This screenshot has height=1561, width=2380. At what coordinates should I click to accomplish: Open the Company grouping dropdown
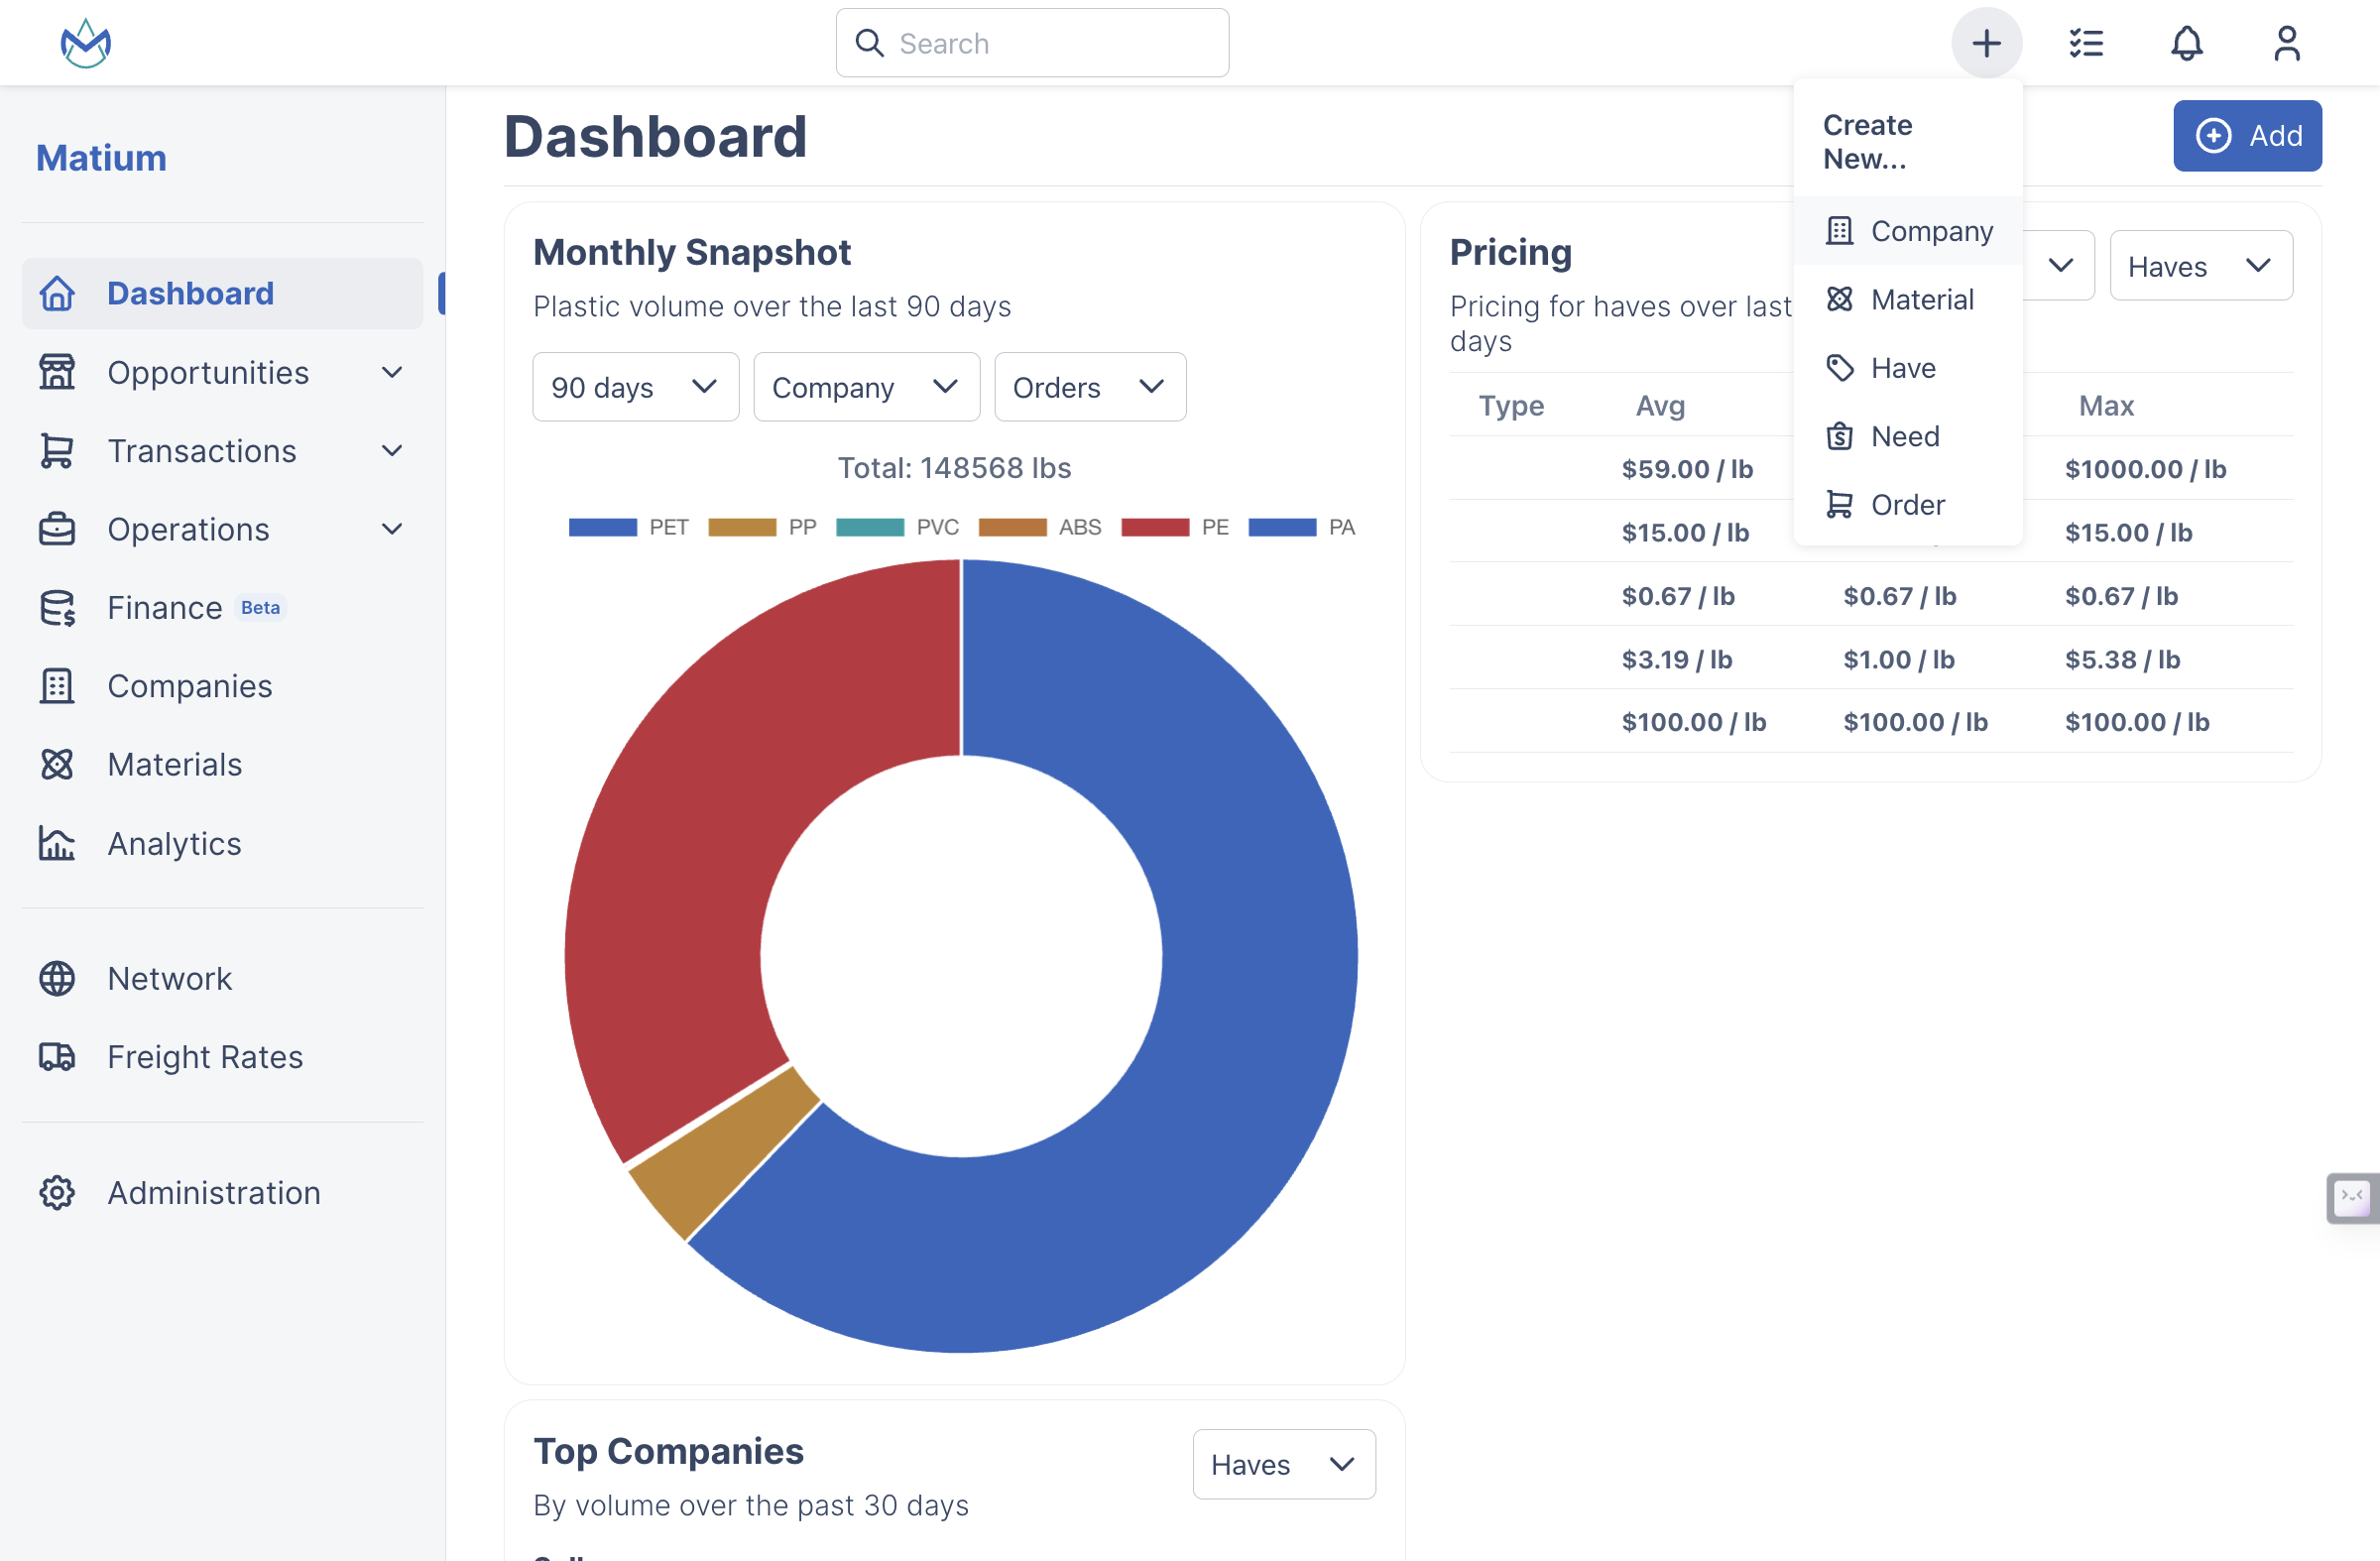tap(866, 387)
